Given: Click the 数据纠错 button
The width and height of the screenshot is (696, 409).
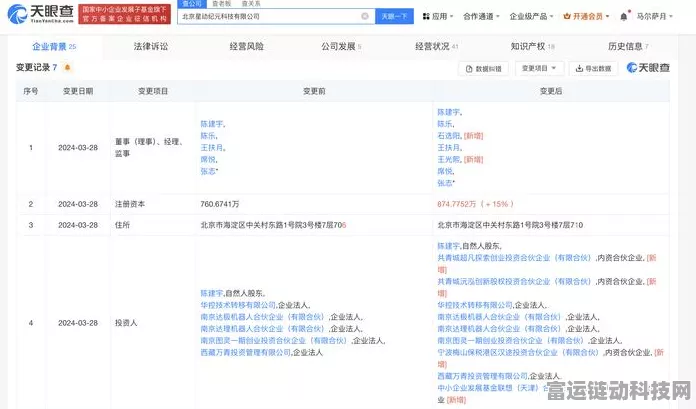Looking at the screenshot, I should click(x=483, y=68).
